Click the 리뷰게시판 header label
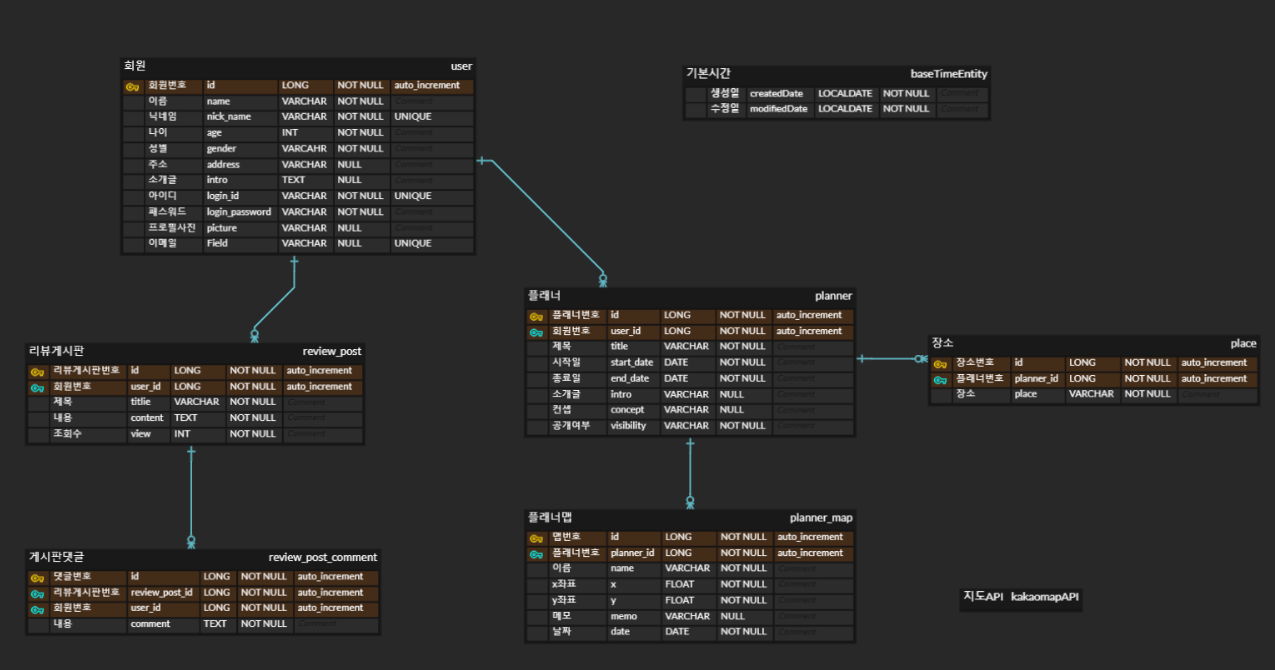This screenshot has height=670, width=1275. (56, 351)
